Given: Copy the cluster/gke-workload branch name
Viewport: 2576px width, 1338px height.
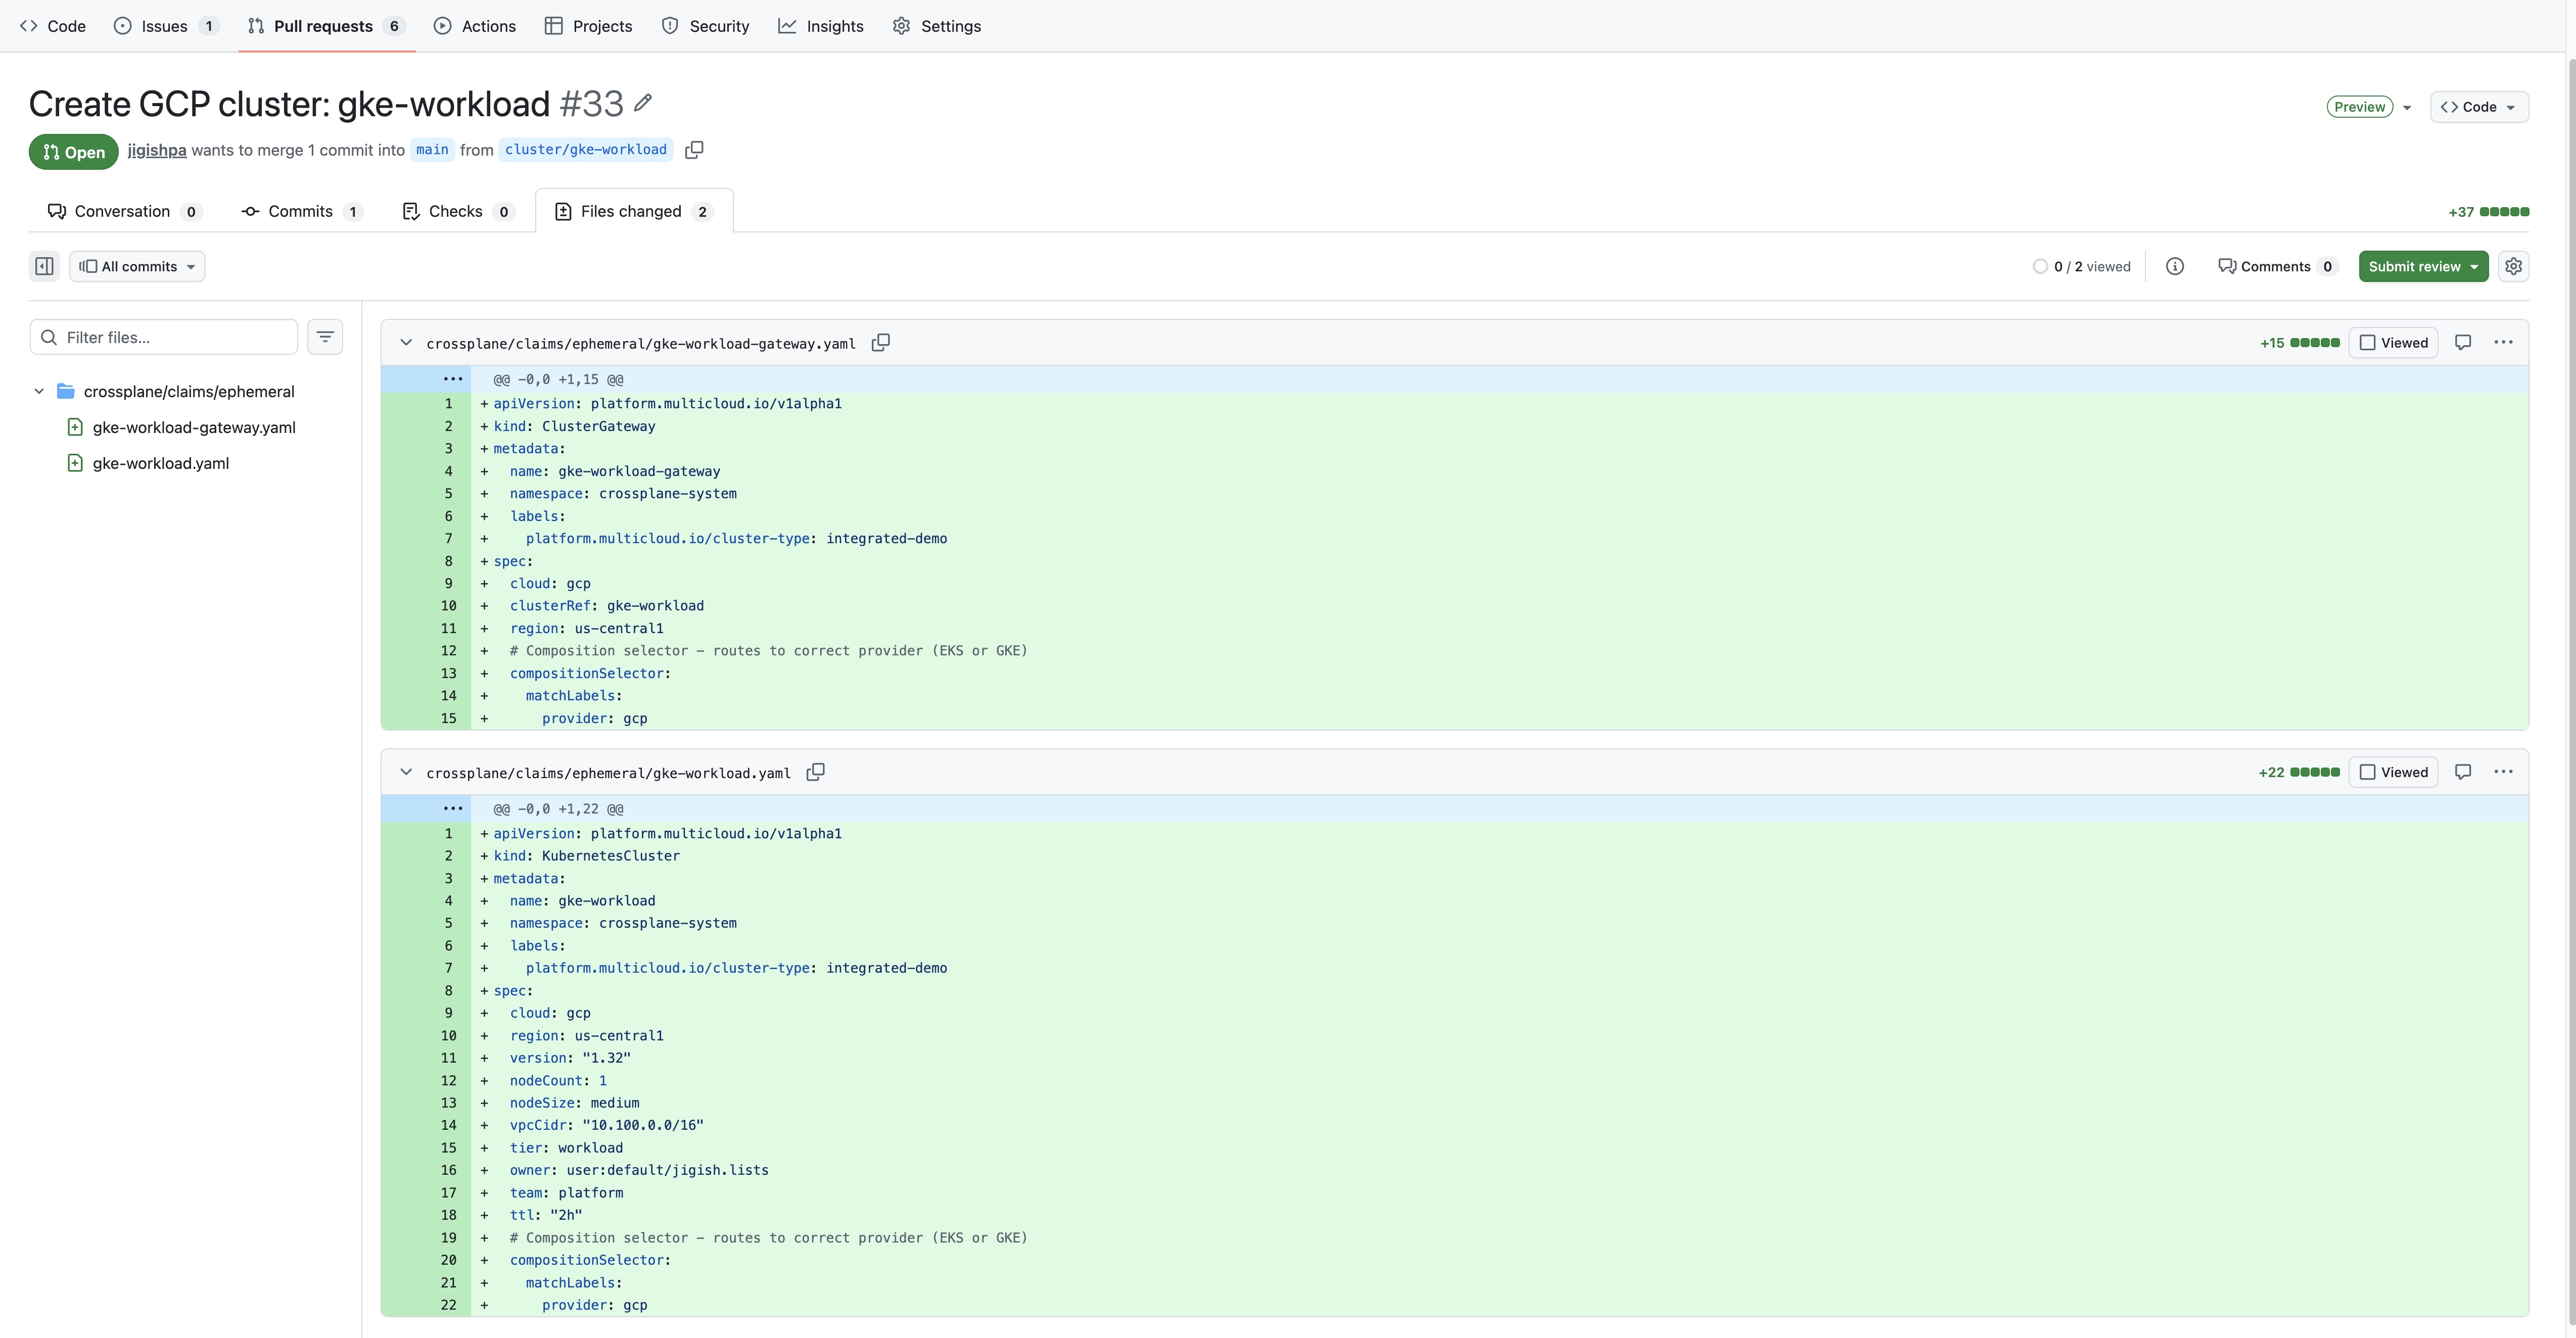Looking at the screenshot, I should pyautogui.click(x=694, y=149).
